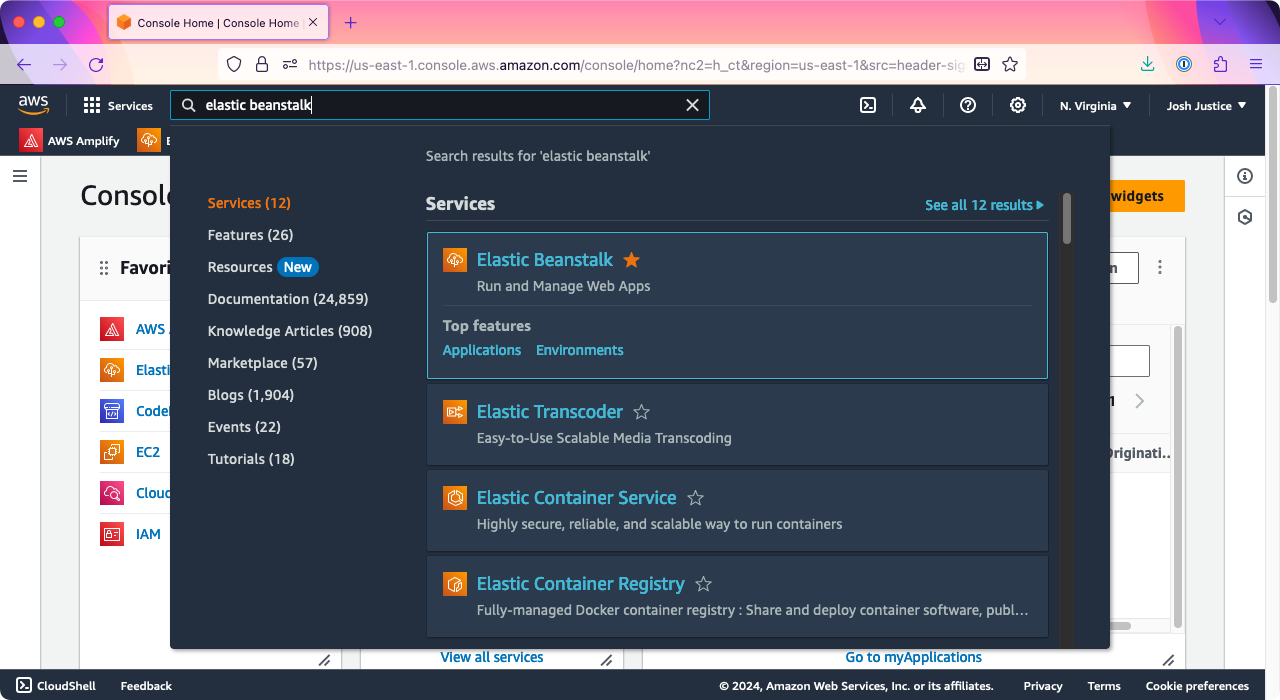The height and width of the screenshot is (700, 1280).
Task: Filter results by Tutorials (18)
Action: (251, 459)
